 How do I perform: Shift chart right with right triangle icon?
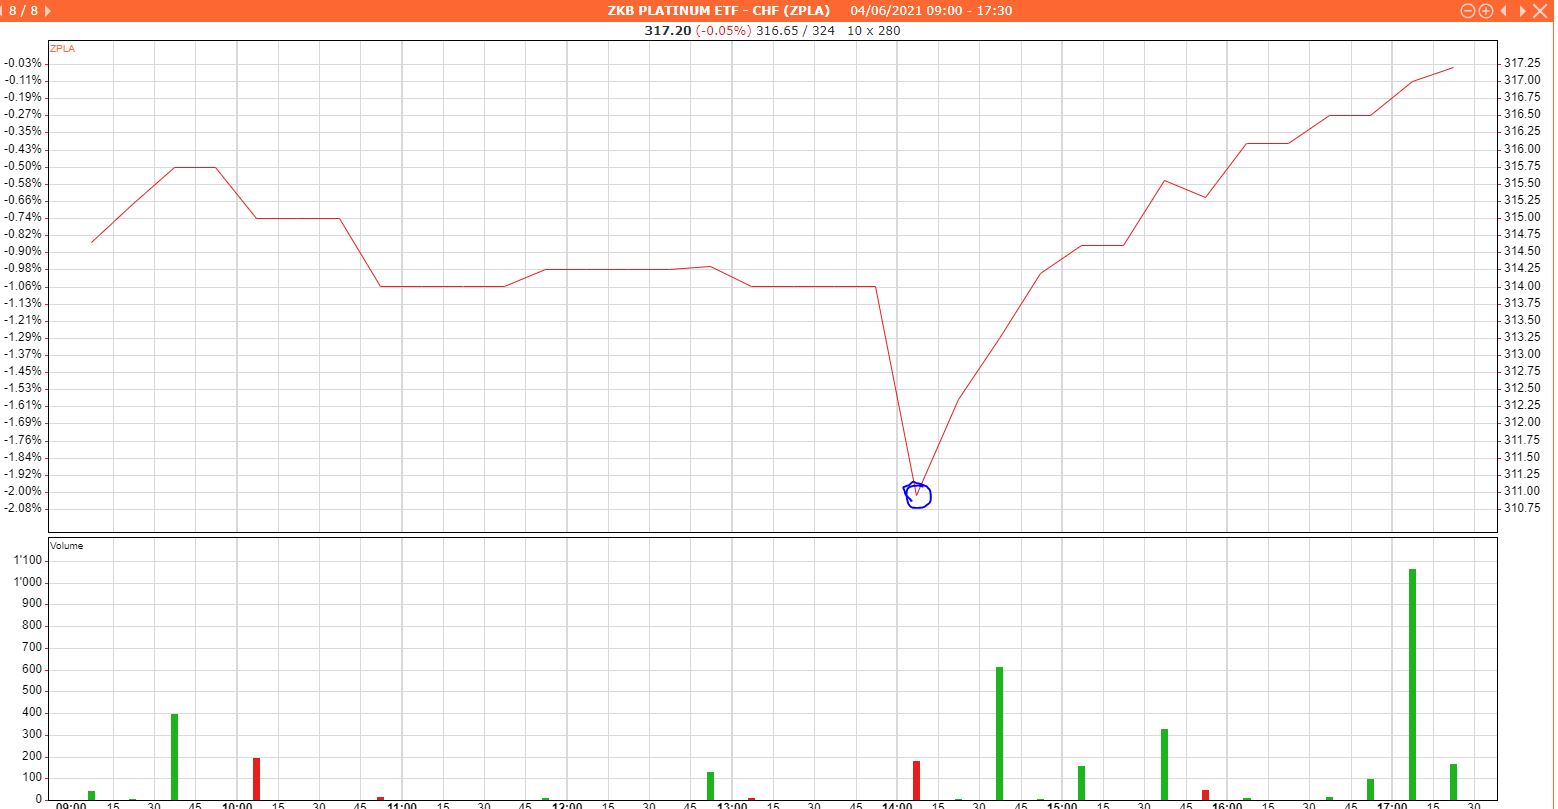tap(1522, 11)
